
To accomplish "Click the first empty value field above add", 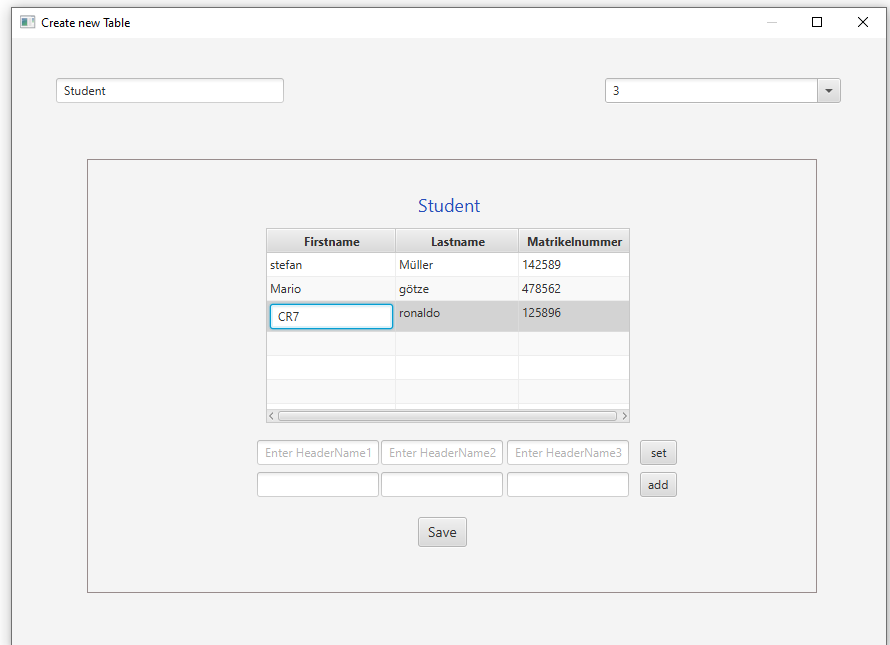I will pyautogui.click(x=317, y=484).
